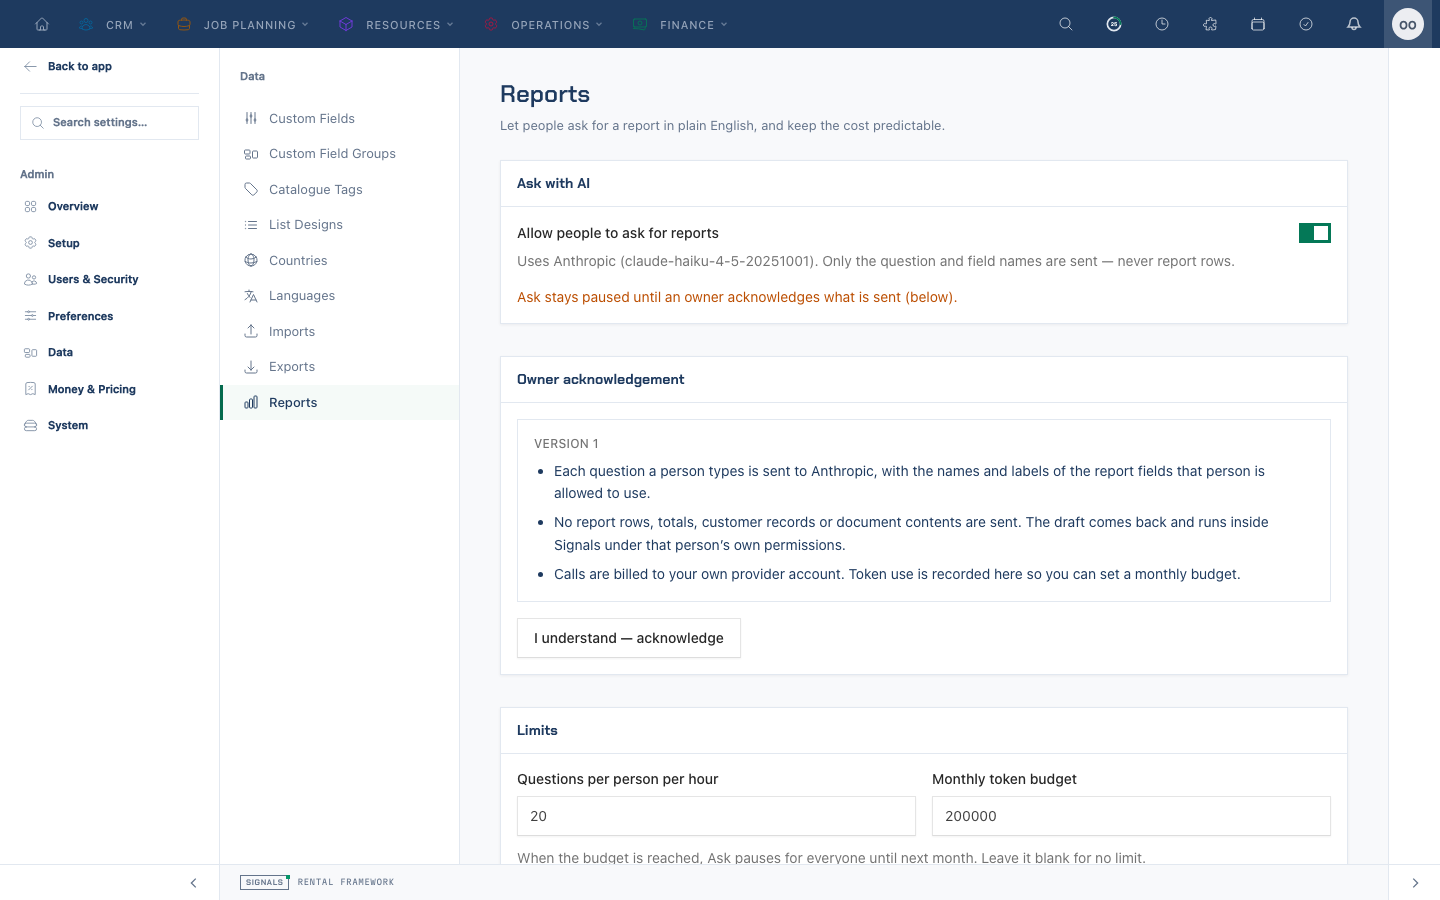Viewport: 1440px width, 900px height.
Task: Collapse the admin sidebar arrow
Action: tap(193, 883)
